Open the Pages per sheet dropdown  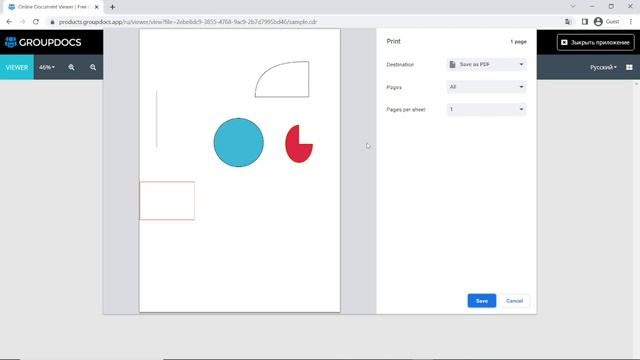click(x=486, y=109)
